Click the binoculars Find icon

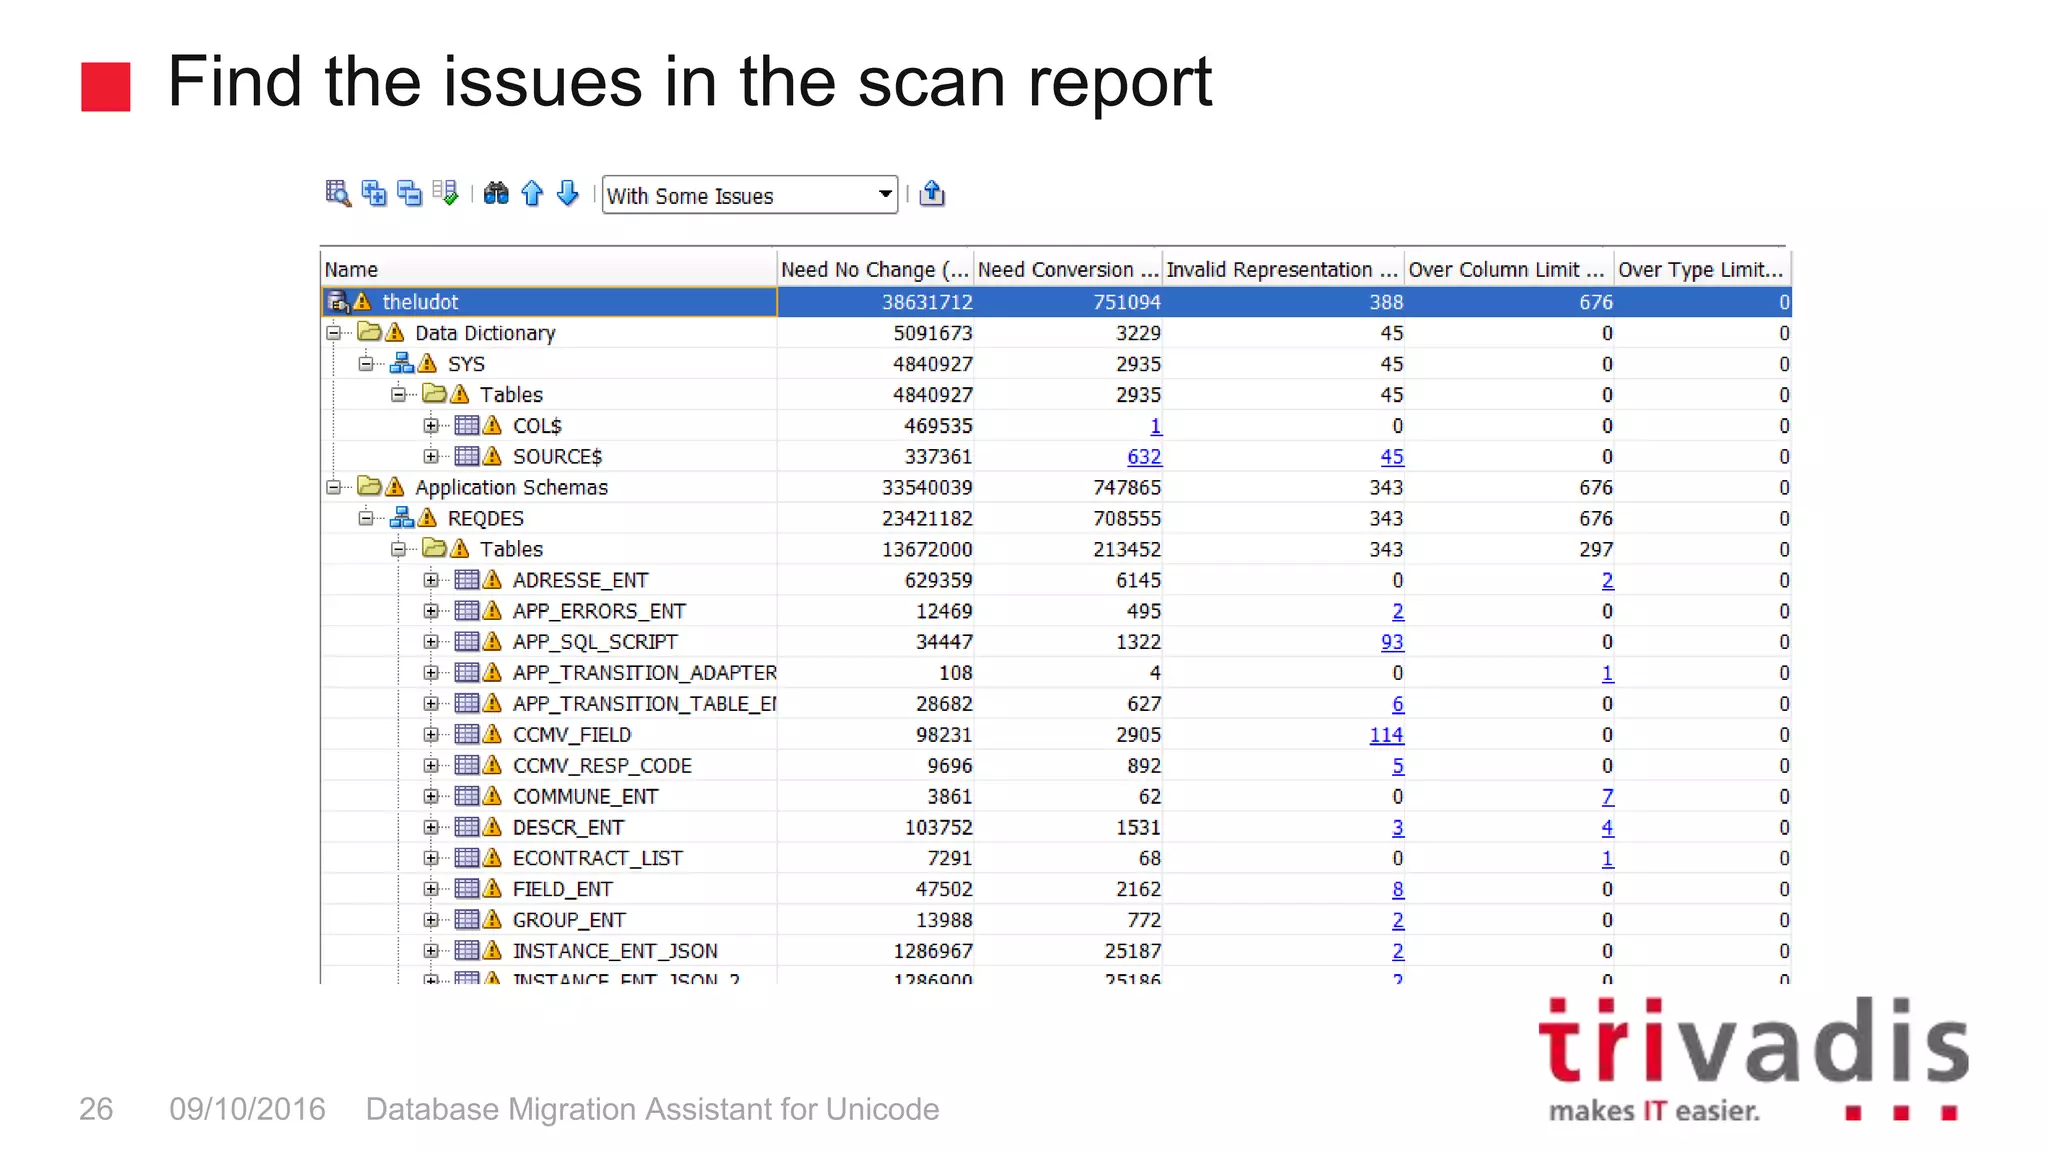496,194
